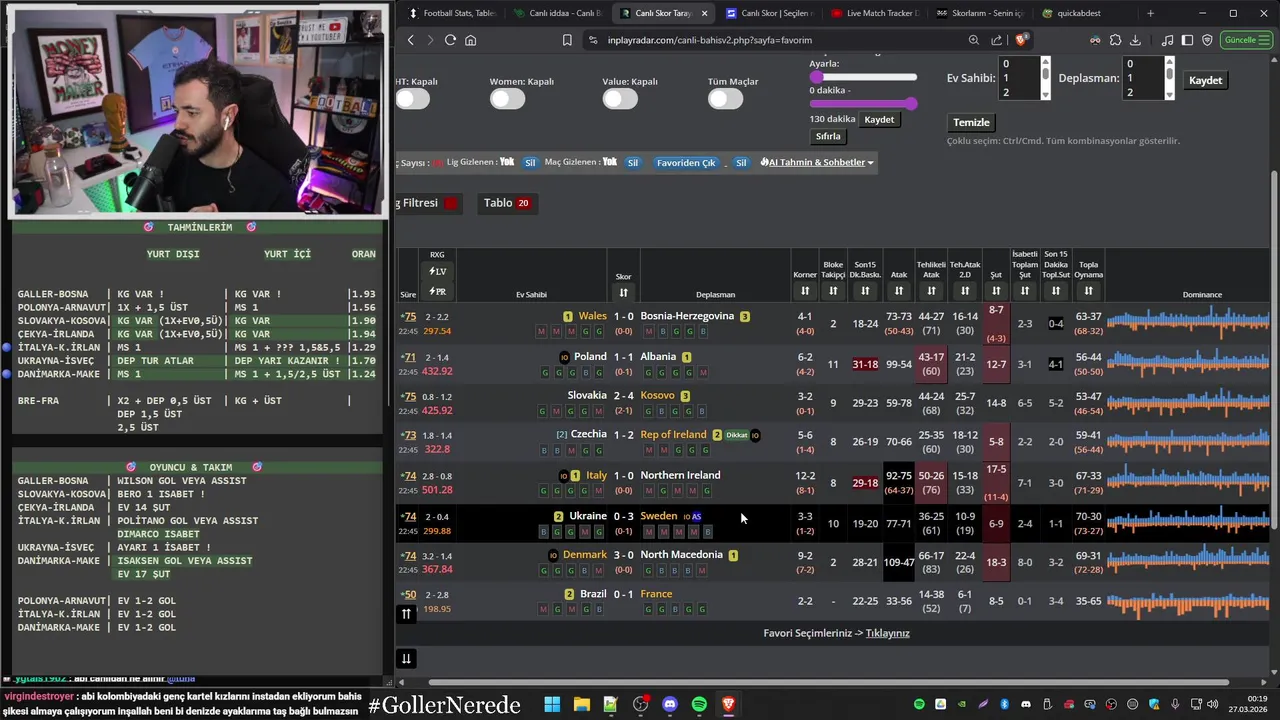The image size is (1280, 720).
Task: Sort table by Atak column arrows
Action: tap(899, 291)
